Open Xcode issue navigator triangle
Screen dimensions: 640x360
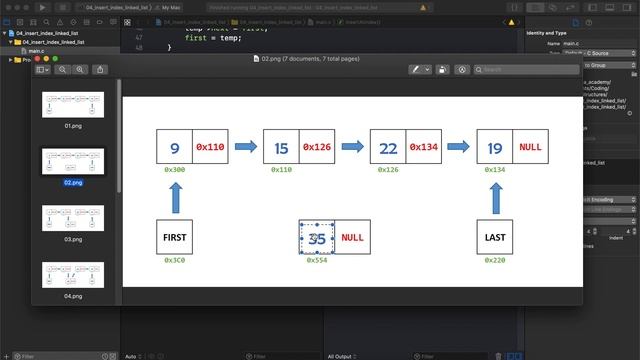click(x=60, y=22)
